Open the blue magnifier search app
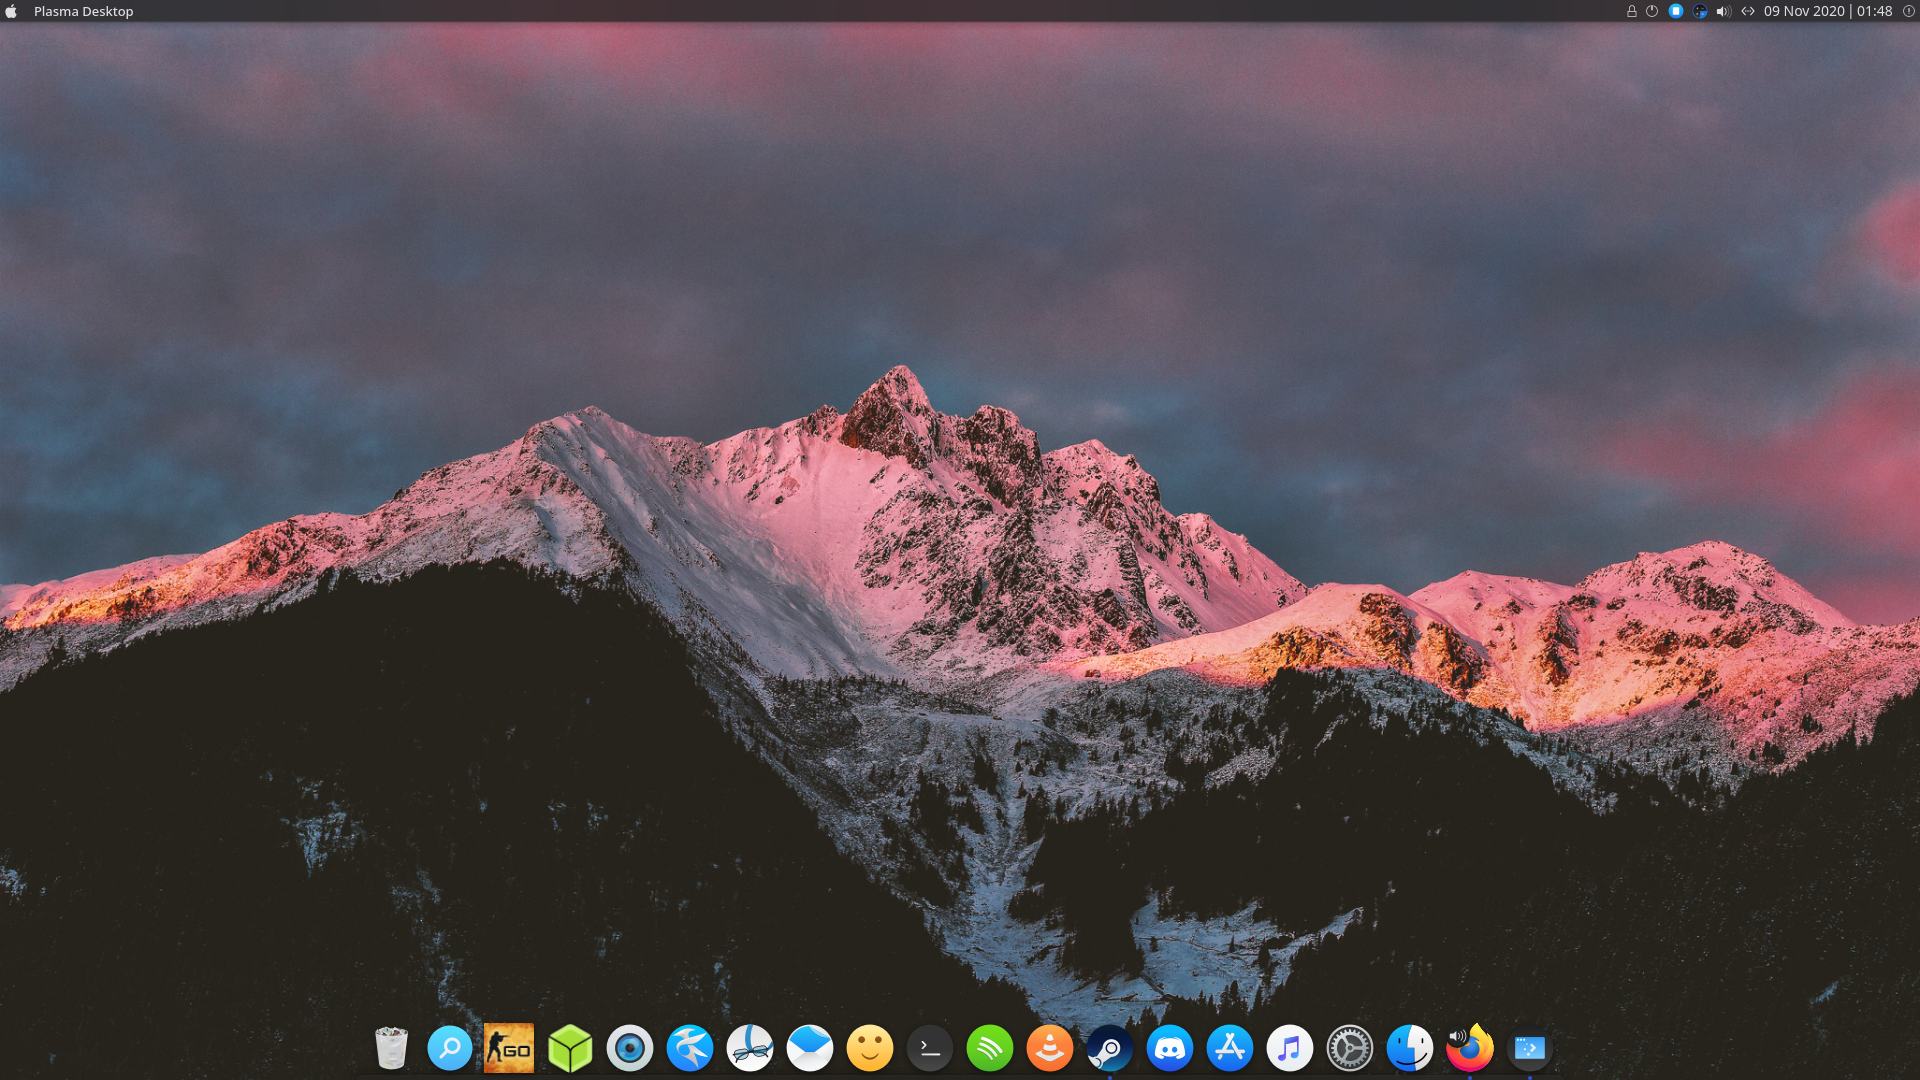Image resolution: width=1920 pixels, height=1080 pixels. point(449,1049)
